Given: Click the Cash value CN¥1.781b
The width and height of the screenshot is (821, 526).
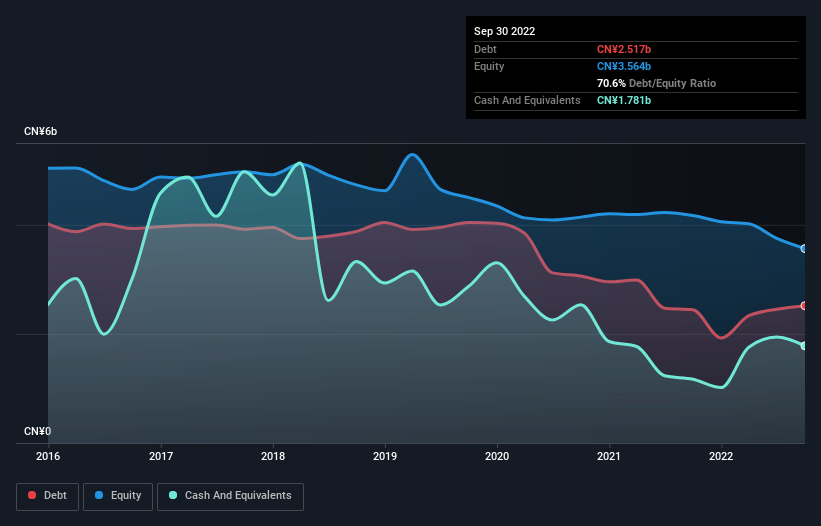Looking at the screenshot, I should [624, 100].
